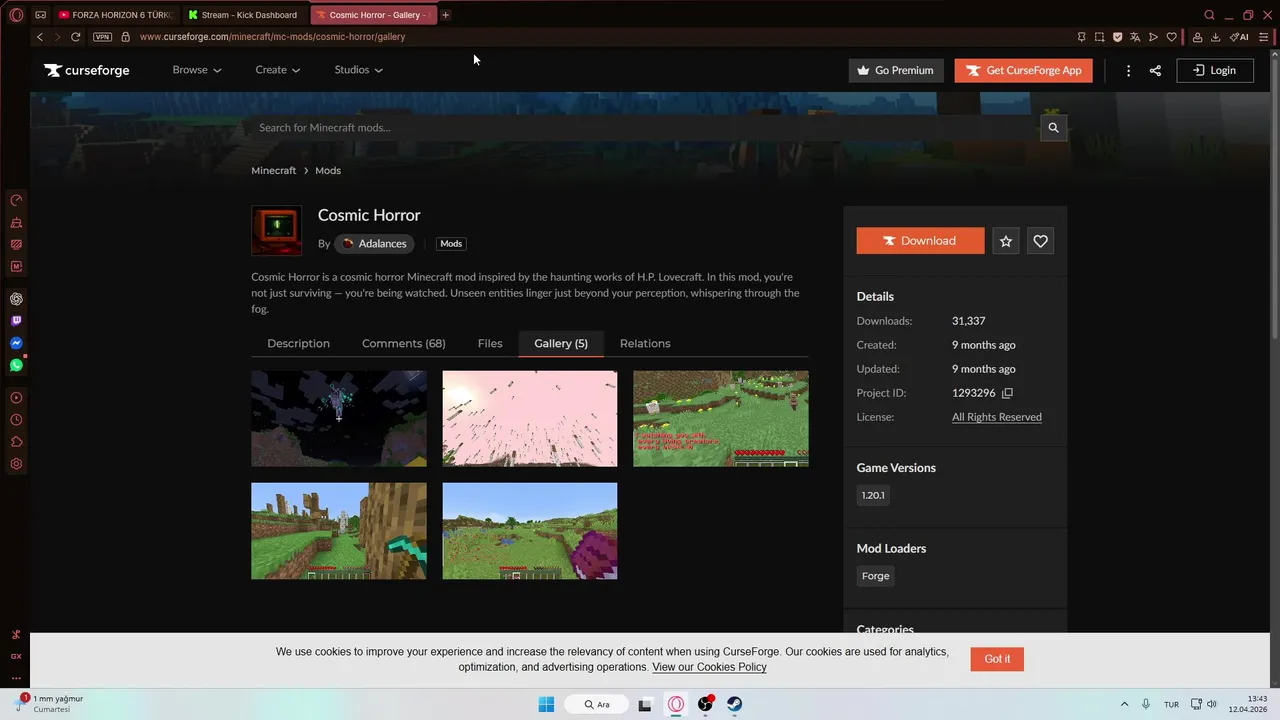Image resolution: width=1280 pixels, height=720 pixels.
Task: Switch to FORZA HORIZON 6 browser tab
Action: pyautogui.click(x=115, y=15)
